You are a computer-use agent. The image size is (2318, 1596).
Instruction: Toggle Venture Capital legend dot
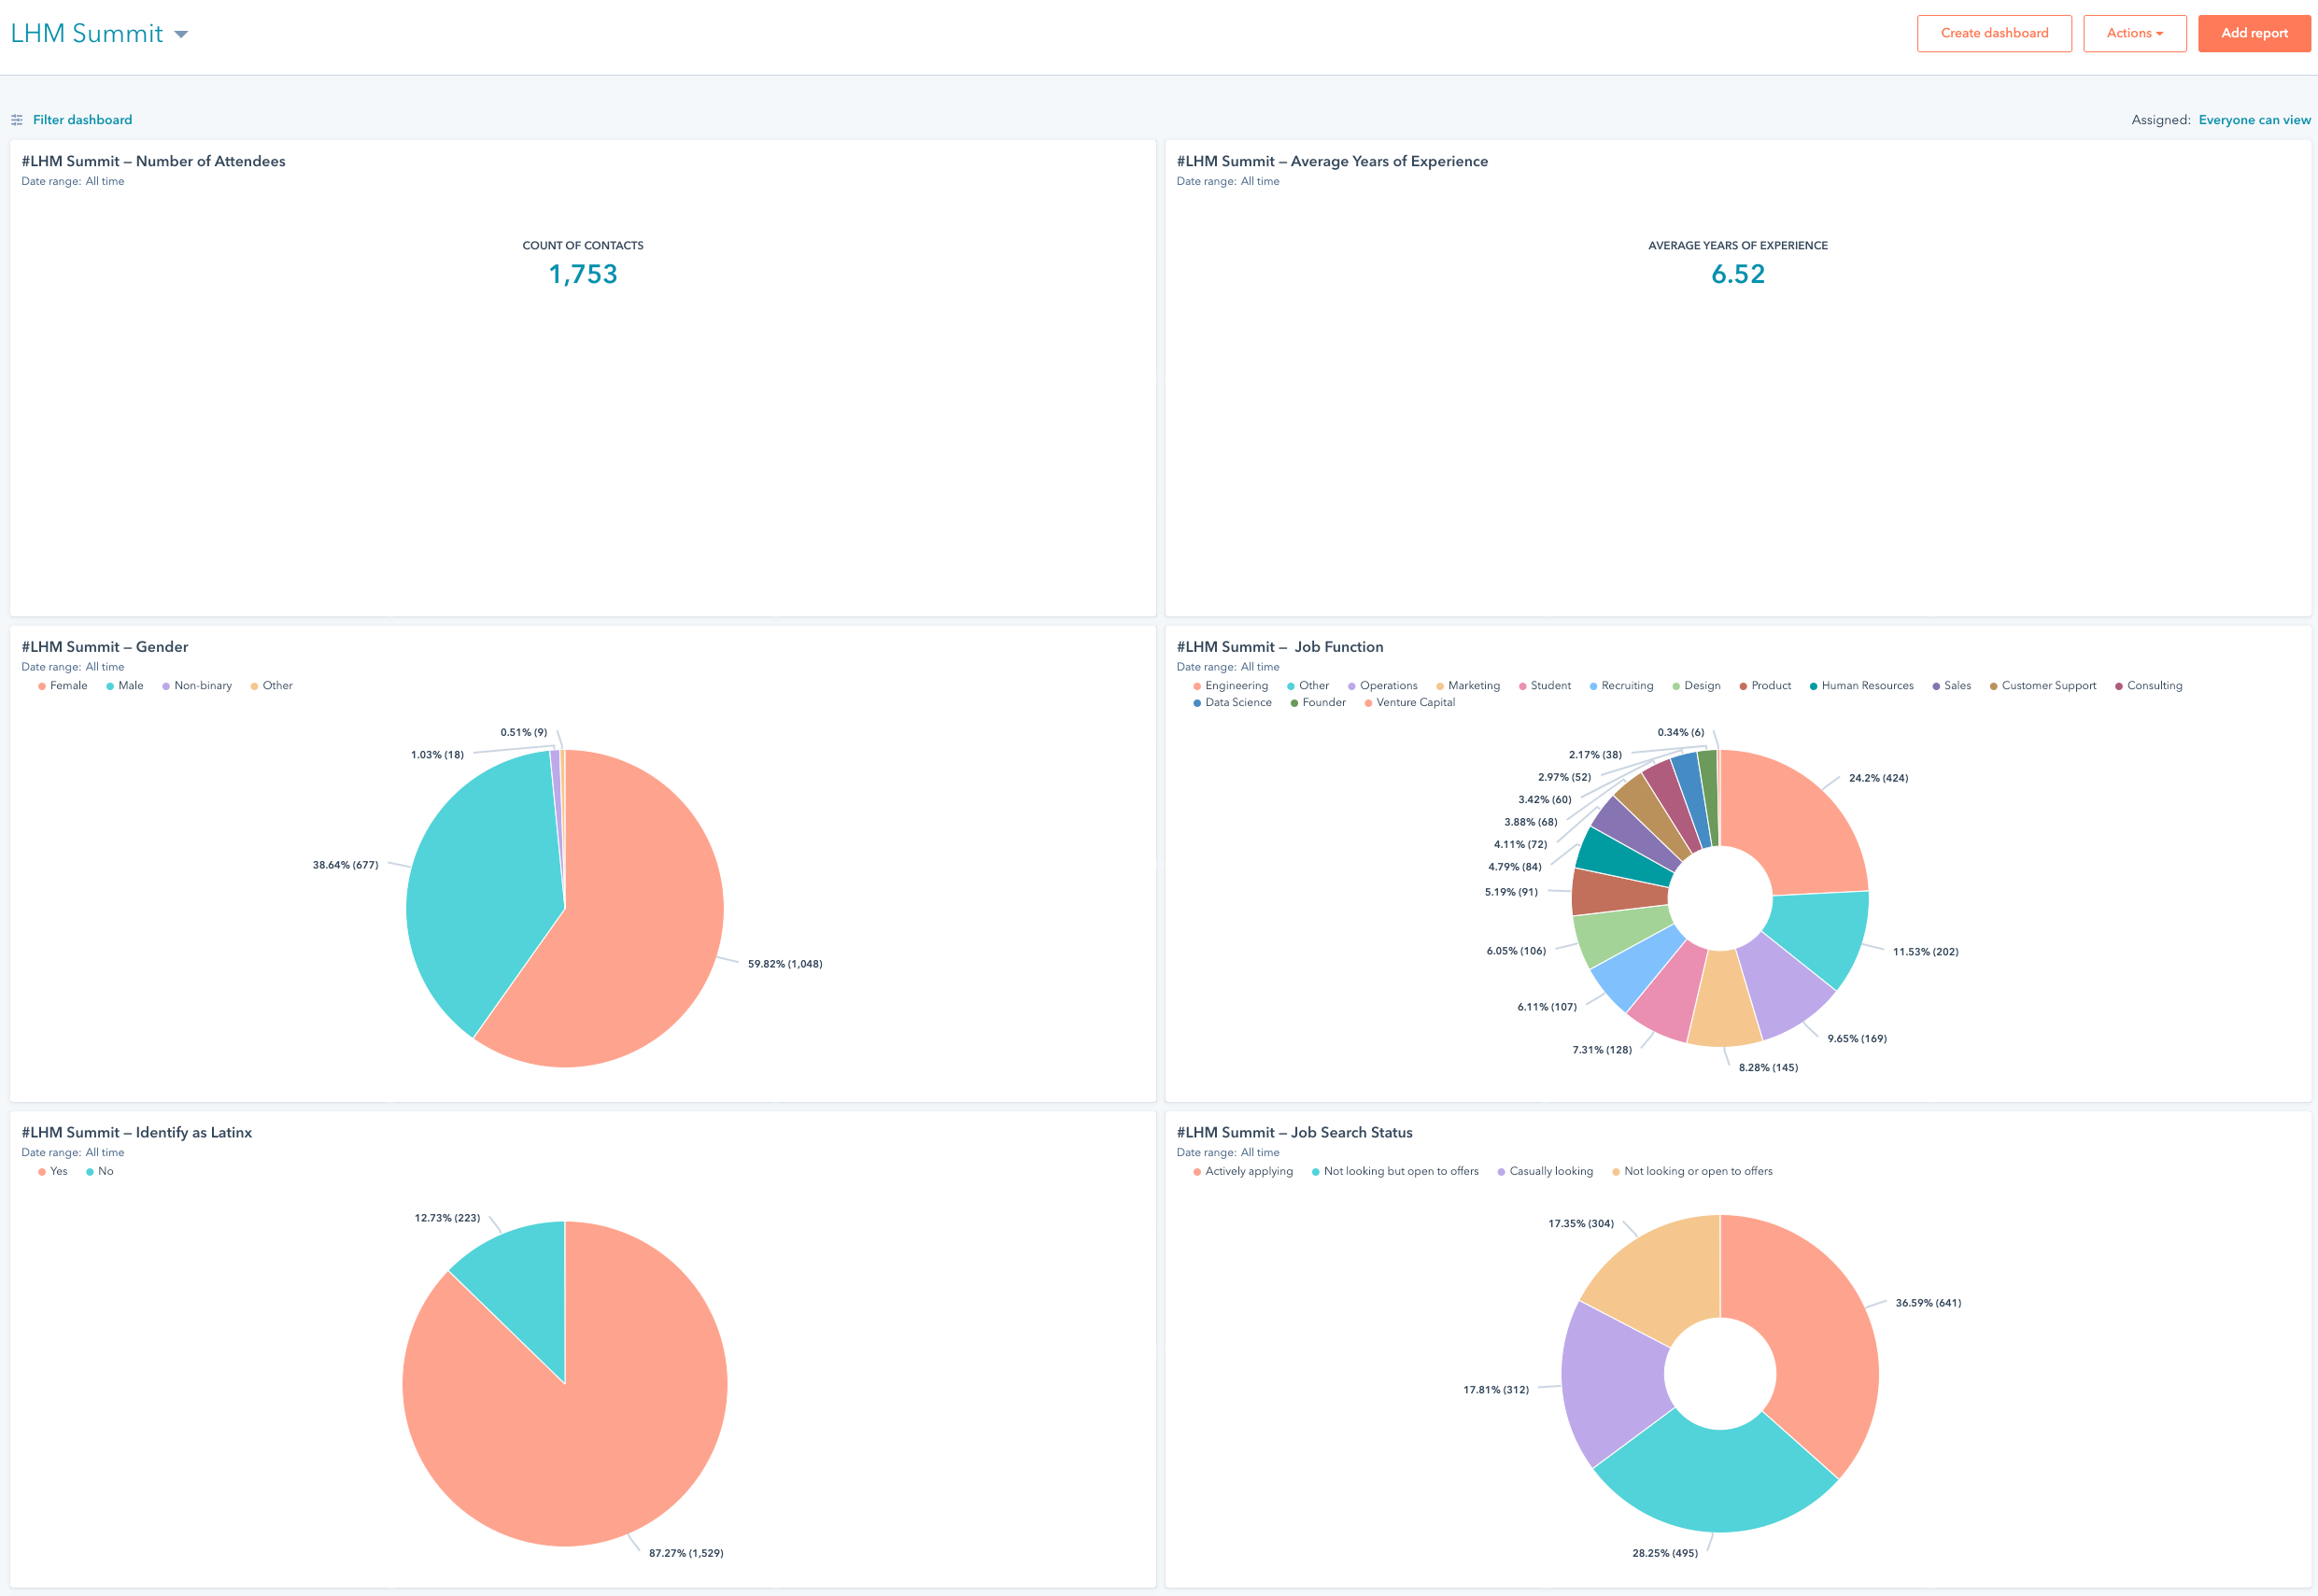pyautogui.click(x=1368, y=703)
